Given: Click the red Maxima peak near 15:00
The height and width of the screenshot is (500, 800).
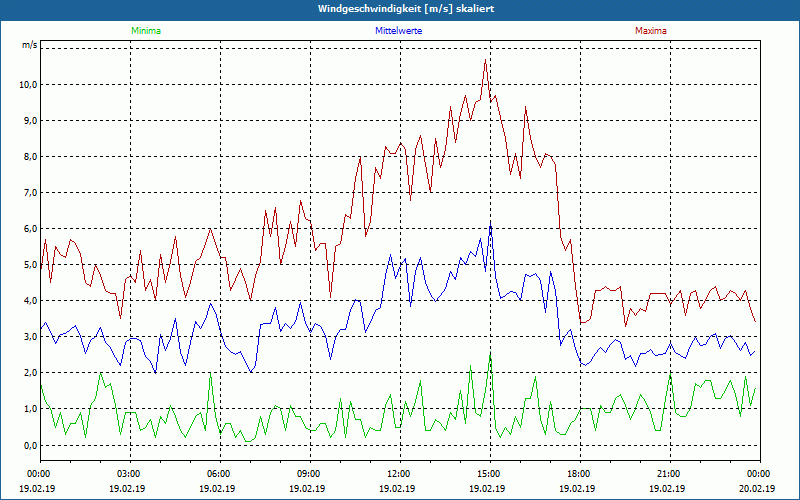Looking at the screenshot, I should [x=485, y=60].
